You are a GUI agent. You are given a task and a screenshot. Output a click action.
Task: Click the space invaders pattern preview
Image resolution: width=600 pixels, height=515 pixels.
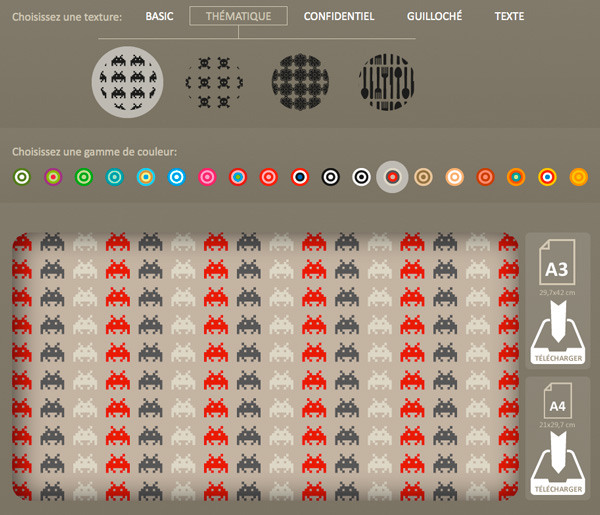265,367
